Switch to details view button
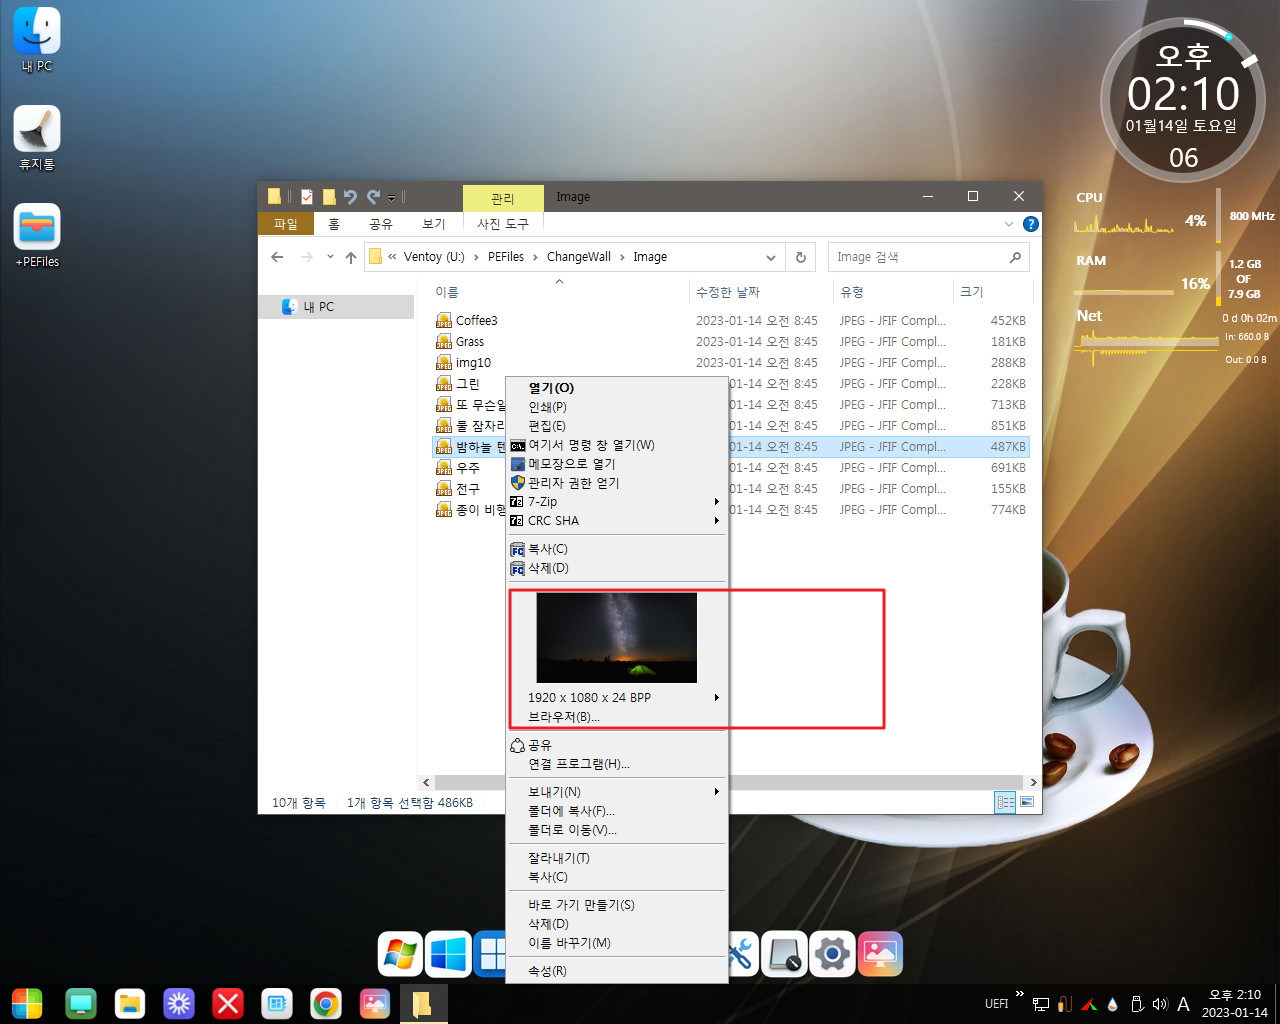 pyautogui.click(x=1006, y=802)
